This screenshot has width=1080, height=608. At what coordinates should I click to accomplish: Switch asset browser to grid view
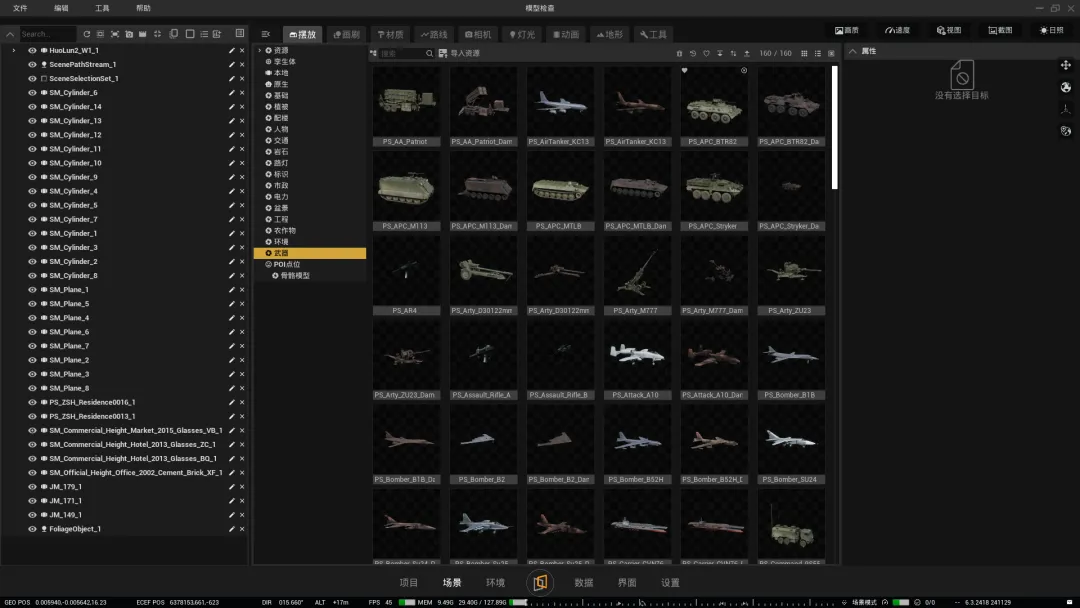804,53
